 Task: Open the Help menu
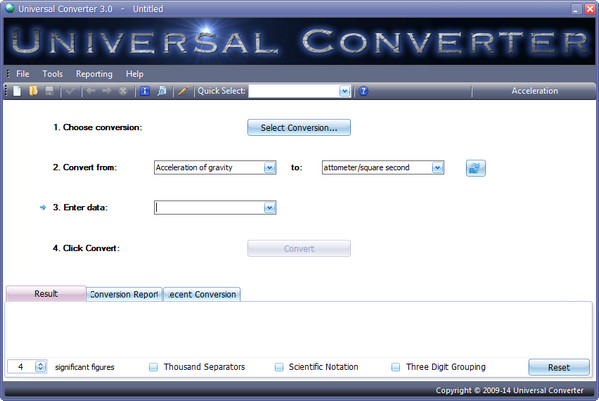pos(134,74)
